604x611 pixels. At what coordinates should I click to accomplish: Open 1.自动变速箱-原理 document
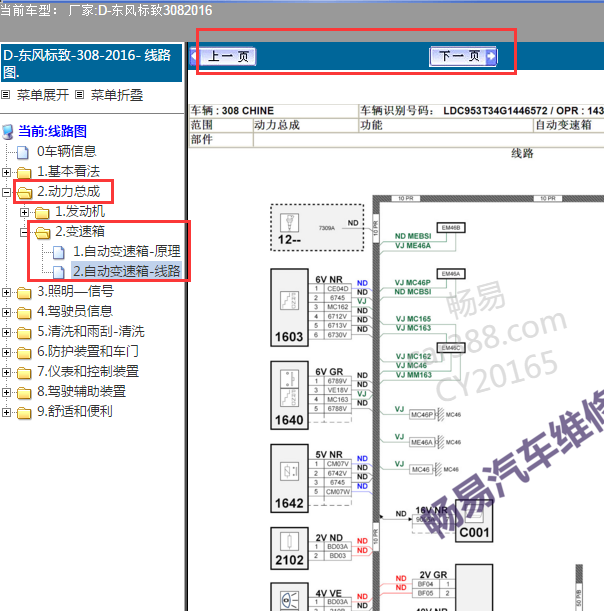click(127, 251)
